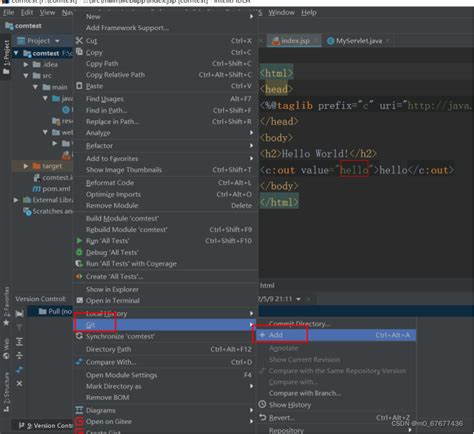Click Compare with Branch menu entry
Image resolution: width=474 pixels, height=434 pixels.
tap(305, 393)
